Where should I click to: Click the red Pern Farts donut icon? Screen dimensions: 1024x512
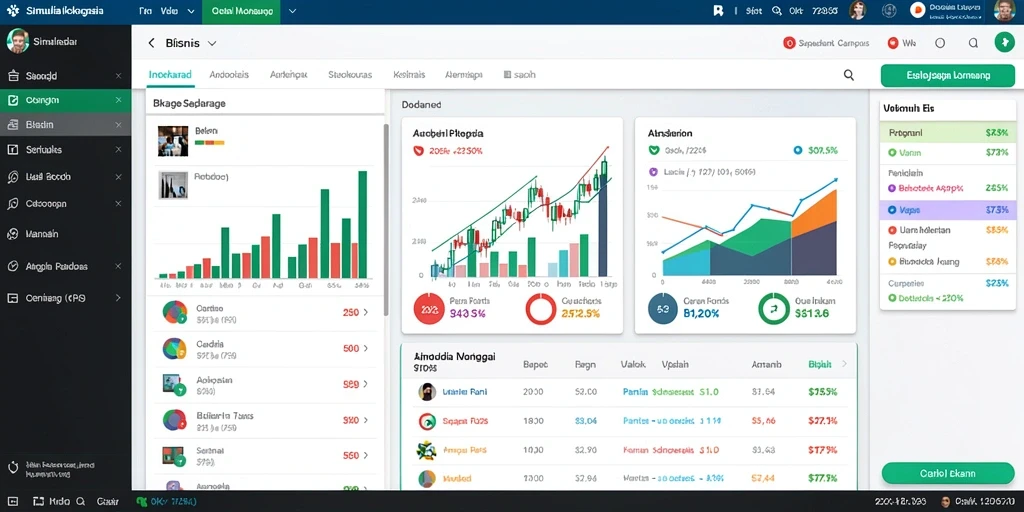[429, 308]
